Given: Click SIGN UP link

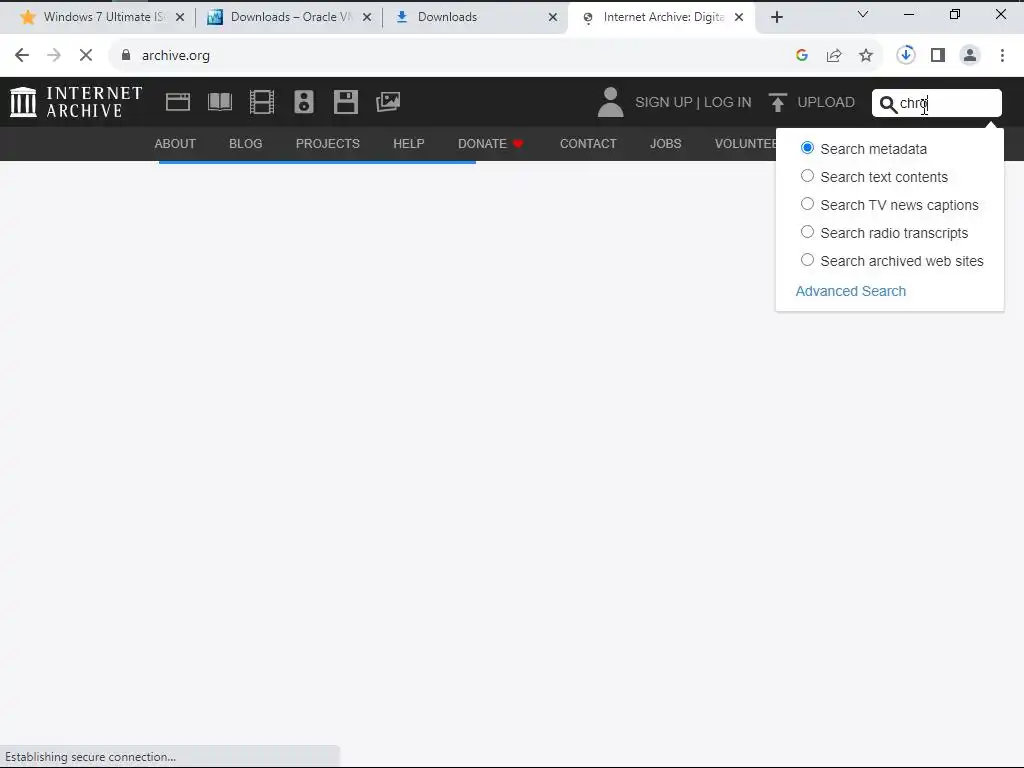Looking at the screenshot, I should (x=664, y=103).
